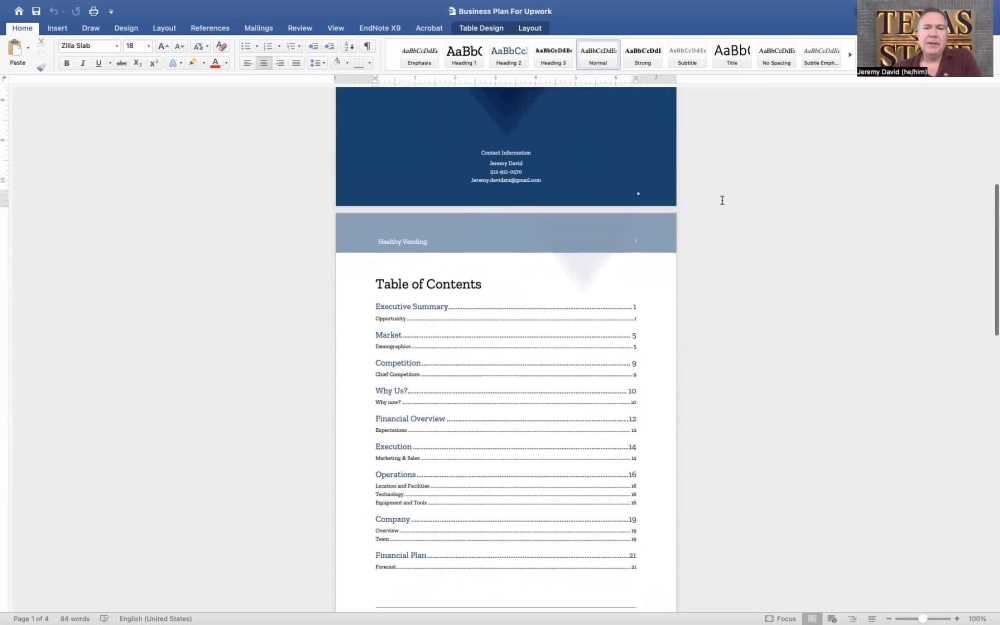Switch to the Insert tab
Screen dimensions: 1000x625
tap(57, 28)
